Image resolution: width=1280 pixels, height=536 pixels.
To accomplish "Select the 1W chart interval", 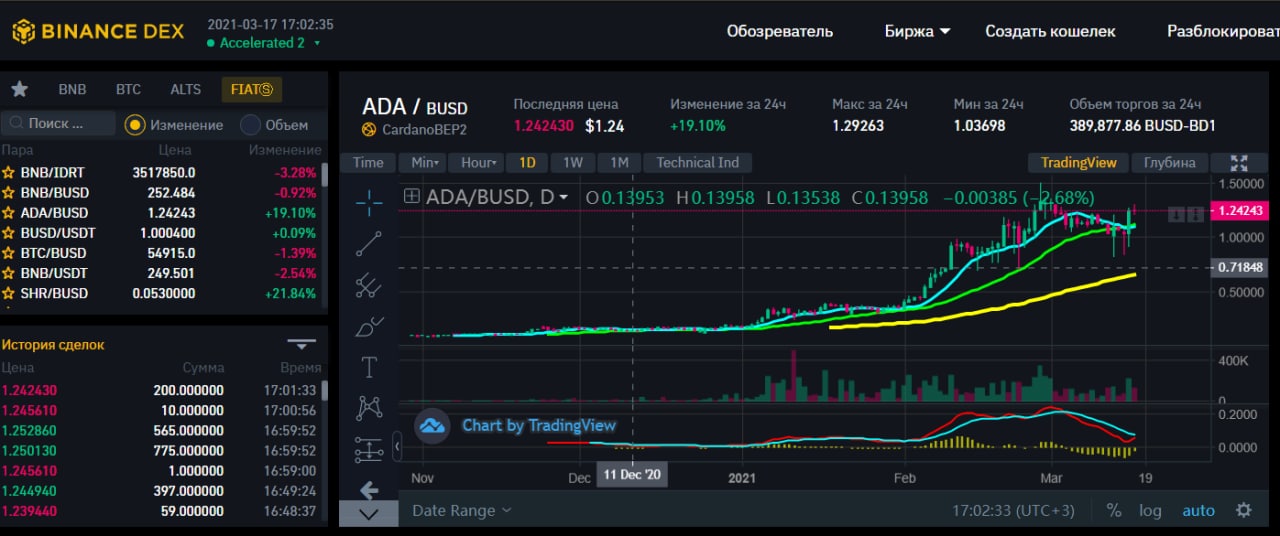I will pos(572,162).
